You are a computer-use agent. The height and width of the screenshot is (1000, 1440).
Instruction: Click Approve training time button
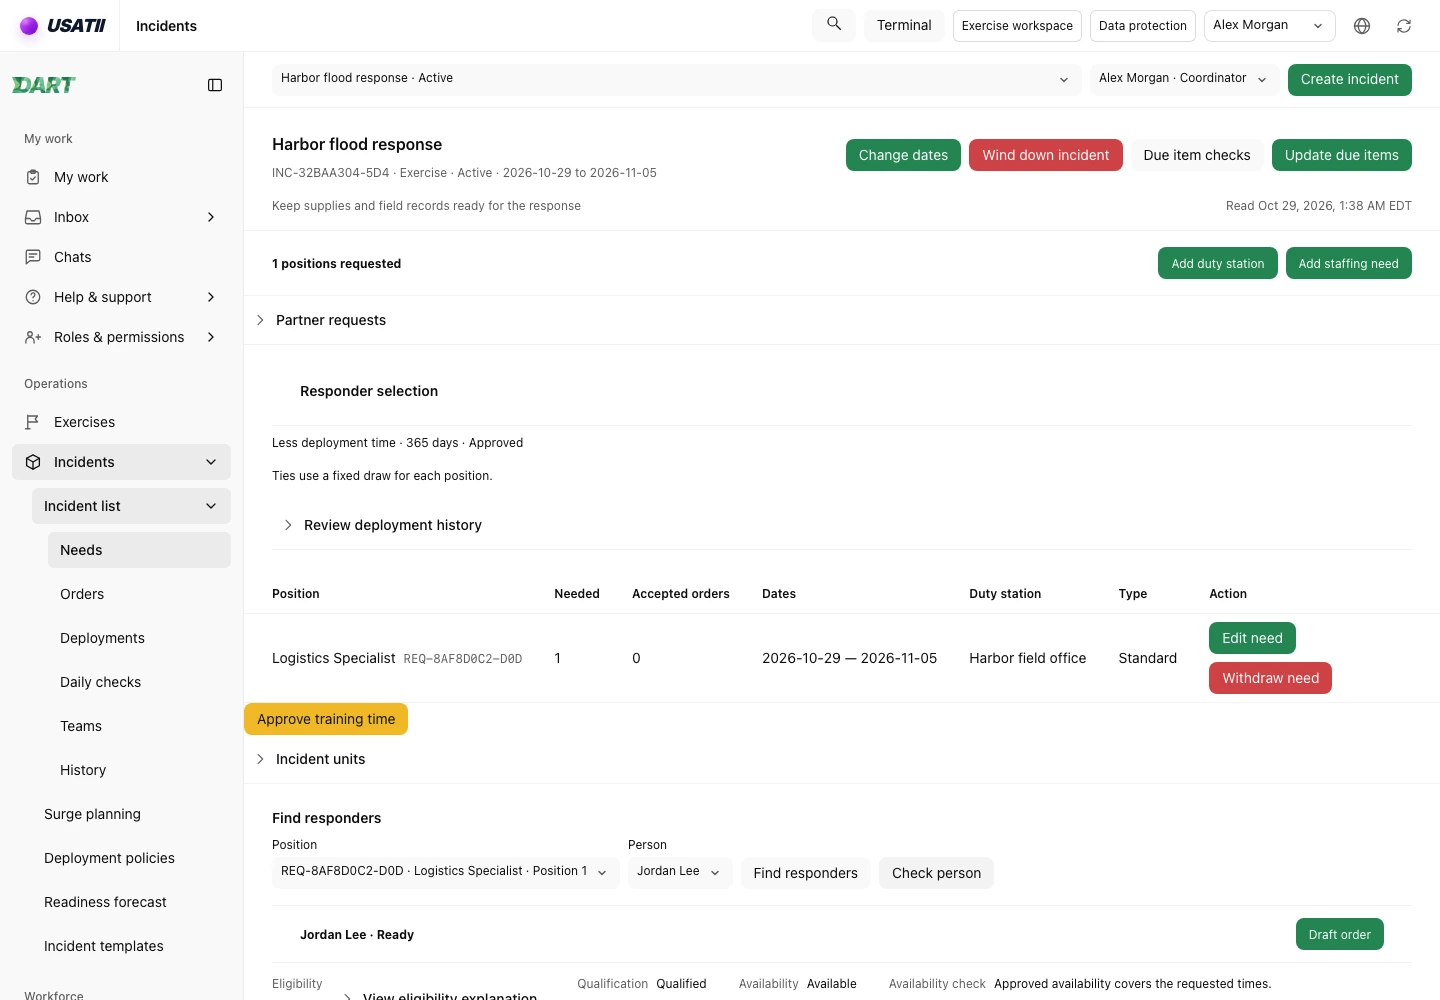pyautogui.click(x=326, y=719)
